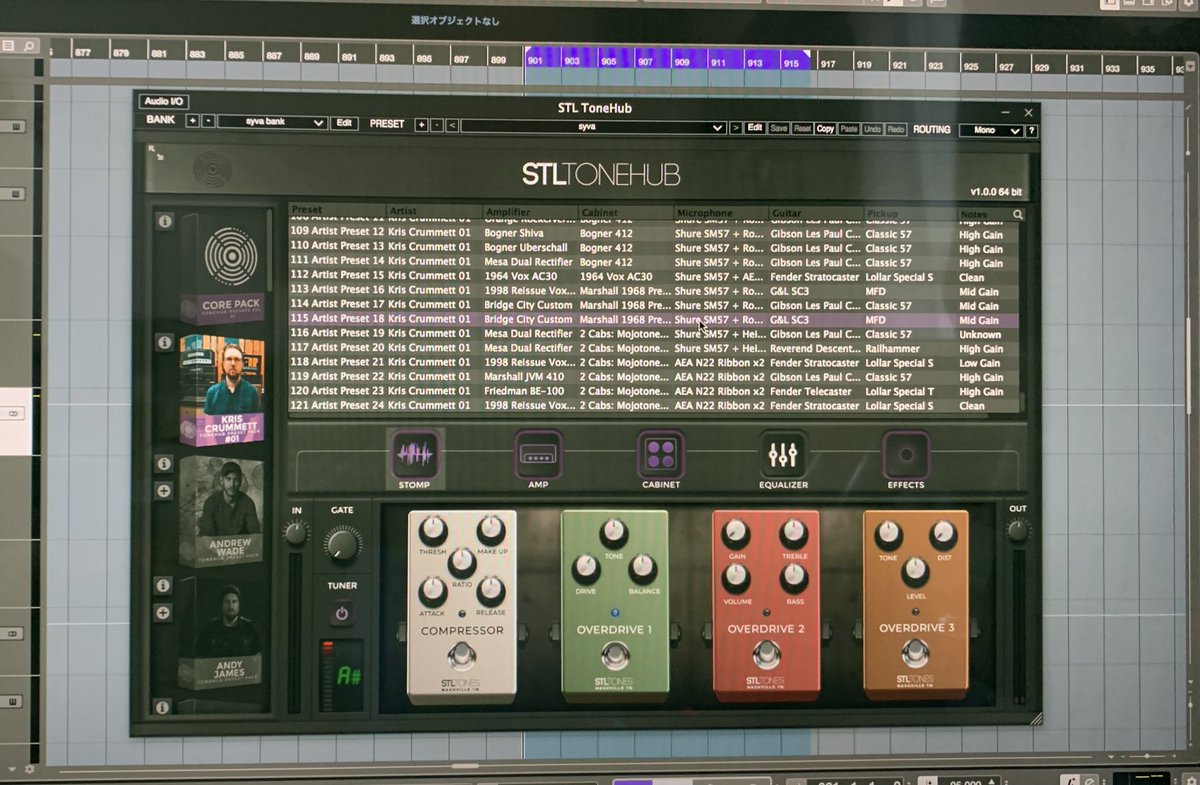
Task: Go to previous preset with left arrow
Action: point(453,126)
